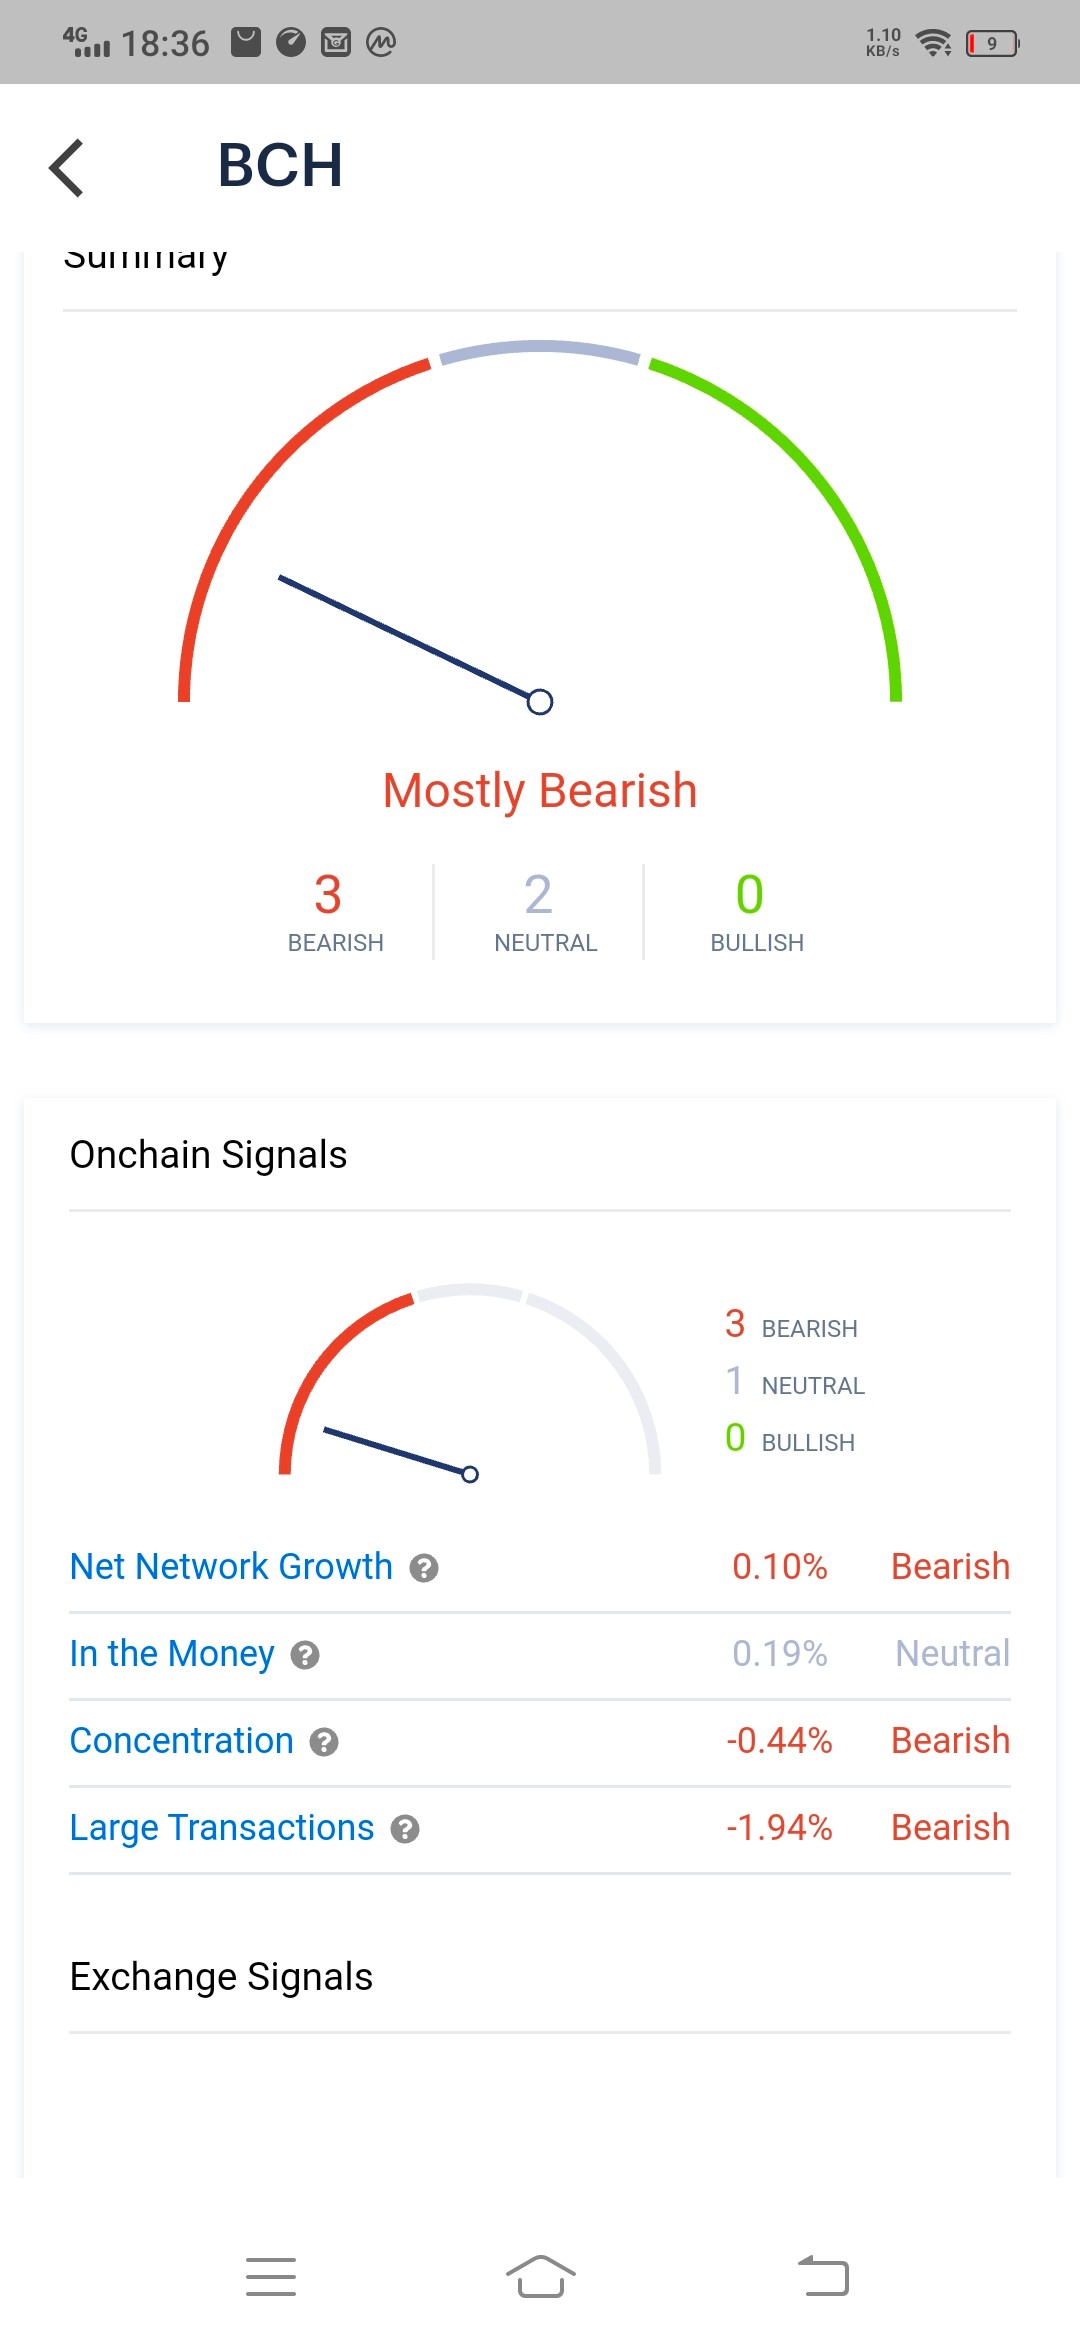Open help icon for In the Money
1080x2340 pixels.
pos(305,1655)
